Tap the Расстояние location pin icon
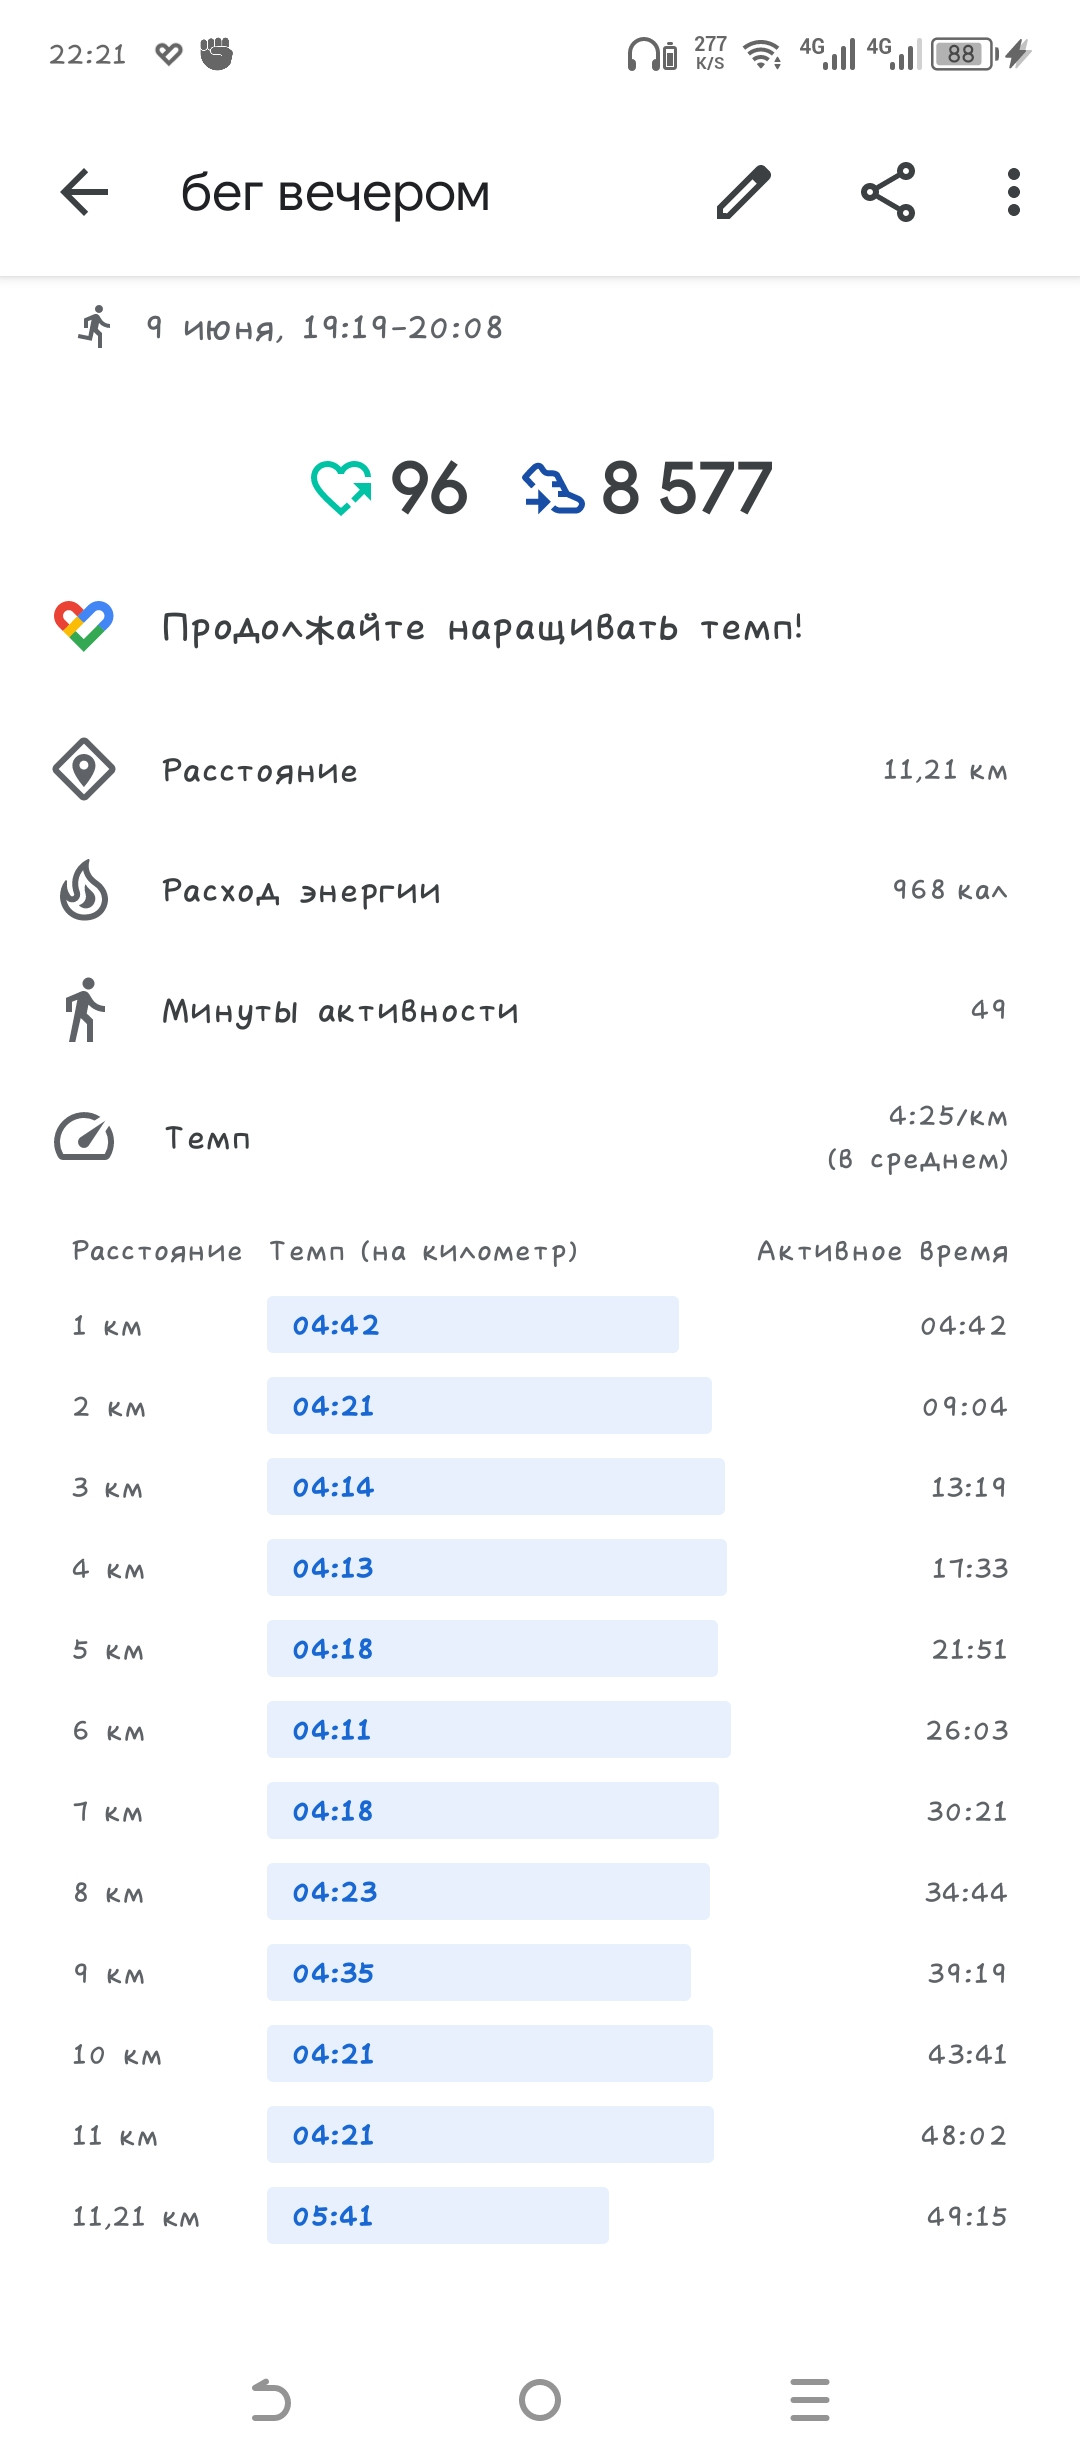The width and height of the screenshot is (1080, 2460). pyautogui.click(x=84, y=769)
